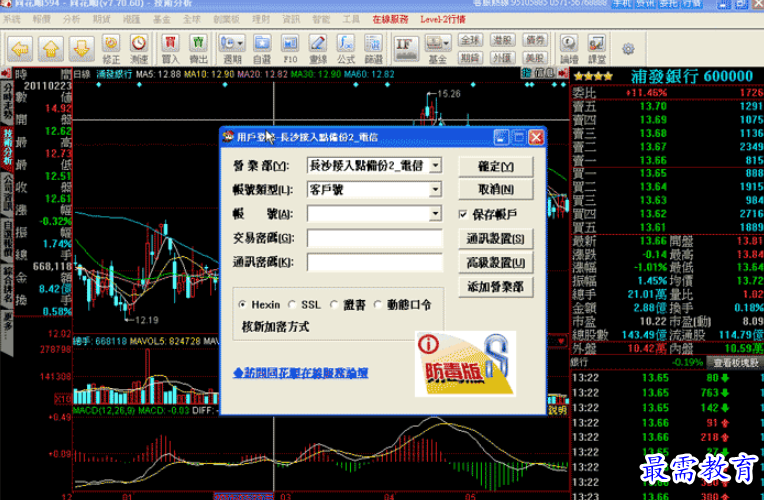Open the 在線服務 menu

pyautogui.click(x=390, y=19)
